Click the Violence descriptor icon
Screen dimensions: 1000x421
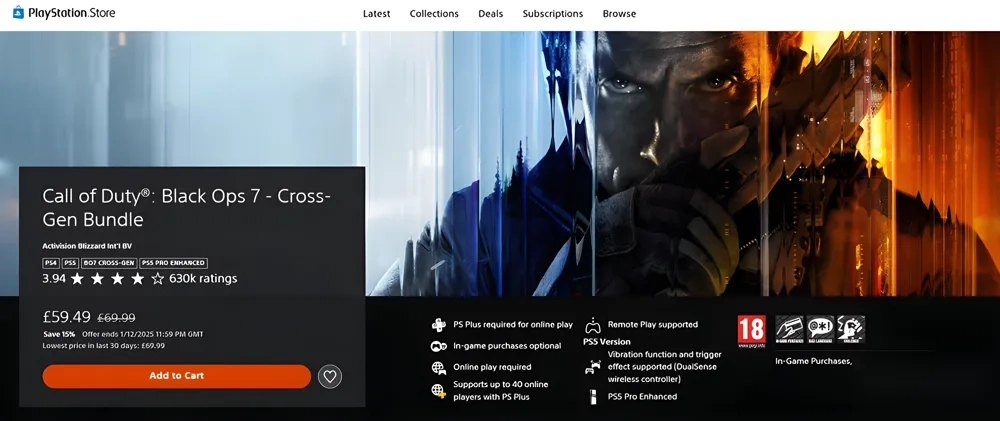(x=852, y=330)
